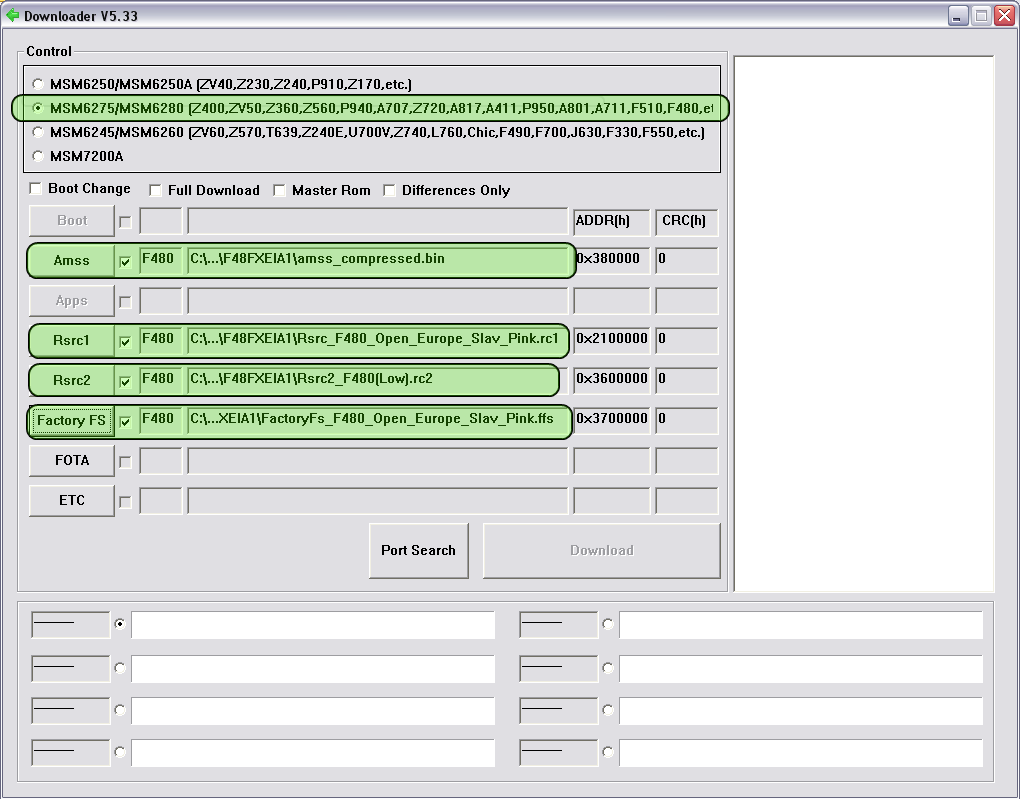Enable the Differences Only checkbox

coord(389,189)
